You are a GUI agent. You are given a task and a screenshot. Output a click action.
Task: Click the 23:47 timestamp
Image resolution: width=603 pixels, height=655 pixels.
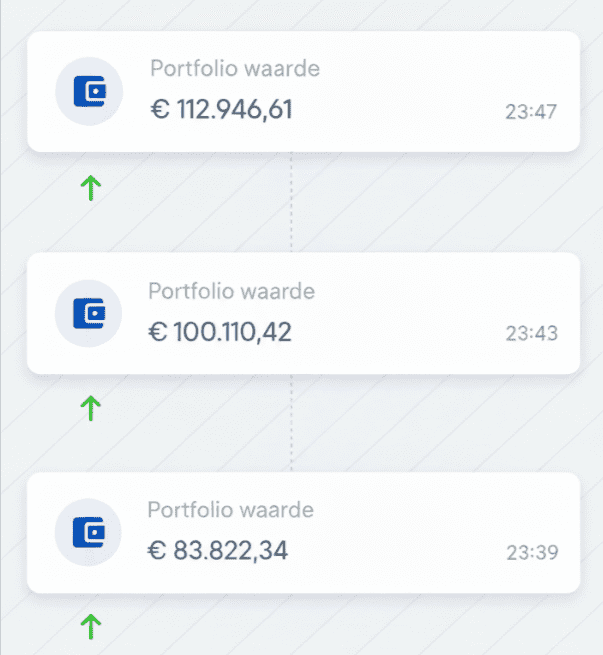(x=531, y=112)
